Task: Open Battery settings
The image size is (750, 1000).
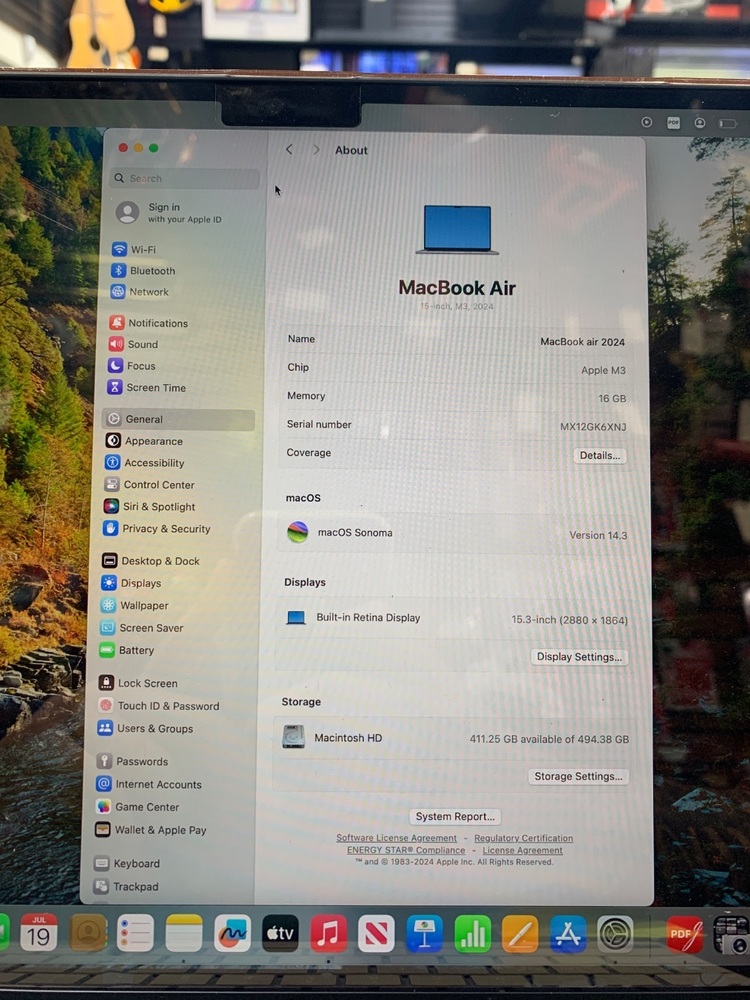Action: pyautogui.click(x=127, y=650)
